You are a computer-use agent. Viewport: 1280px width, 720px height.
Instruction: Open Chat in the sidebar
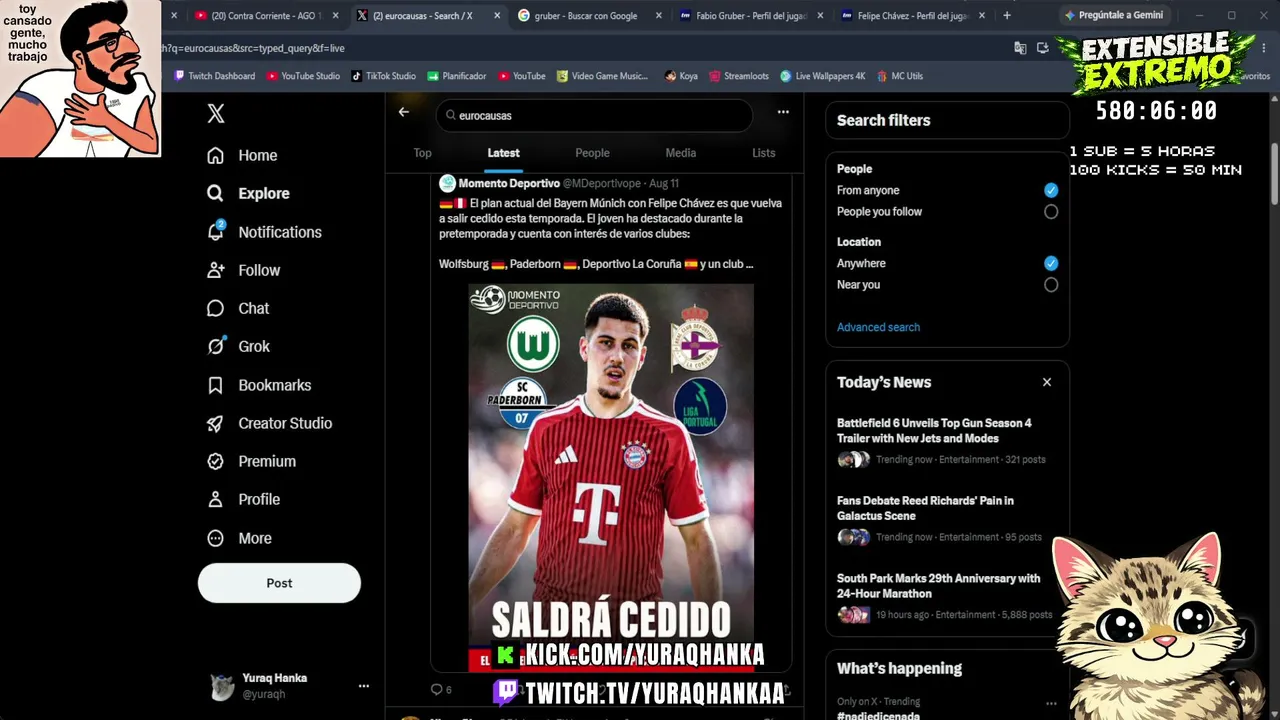point(238,308)
